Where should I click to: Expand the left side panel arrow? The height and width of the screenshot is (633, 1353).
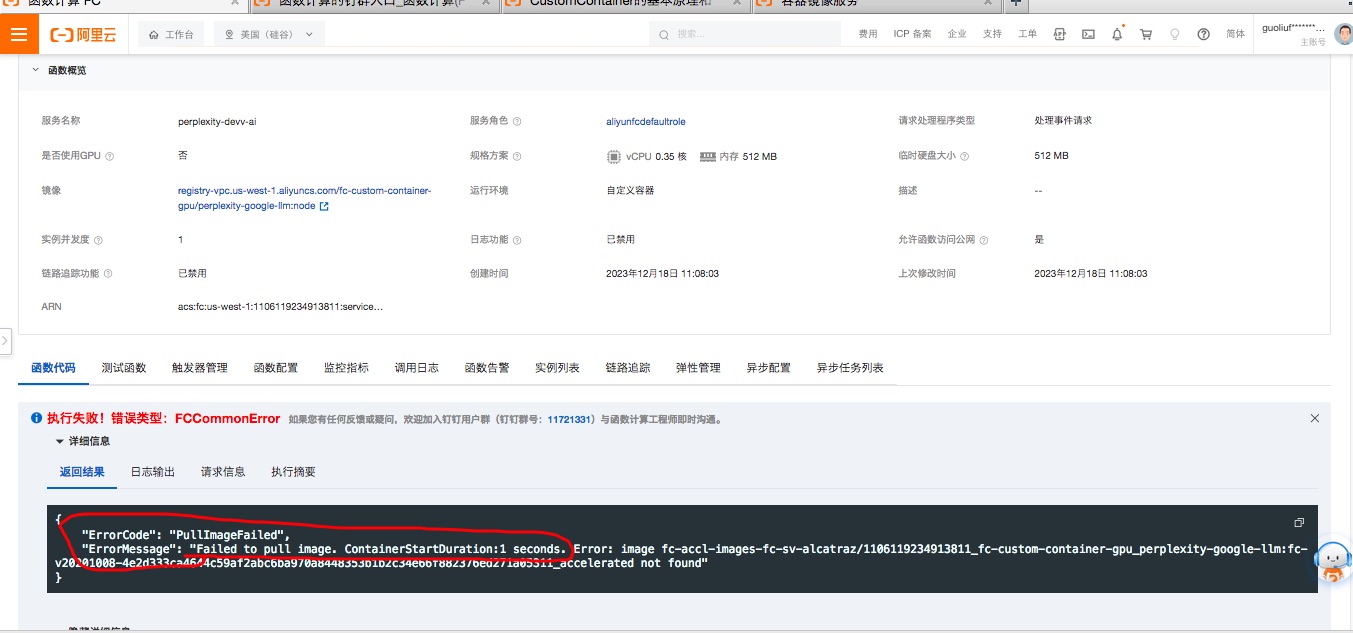click(x=5, y=340)
